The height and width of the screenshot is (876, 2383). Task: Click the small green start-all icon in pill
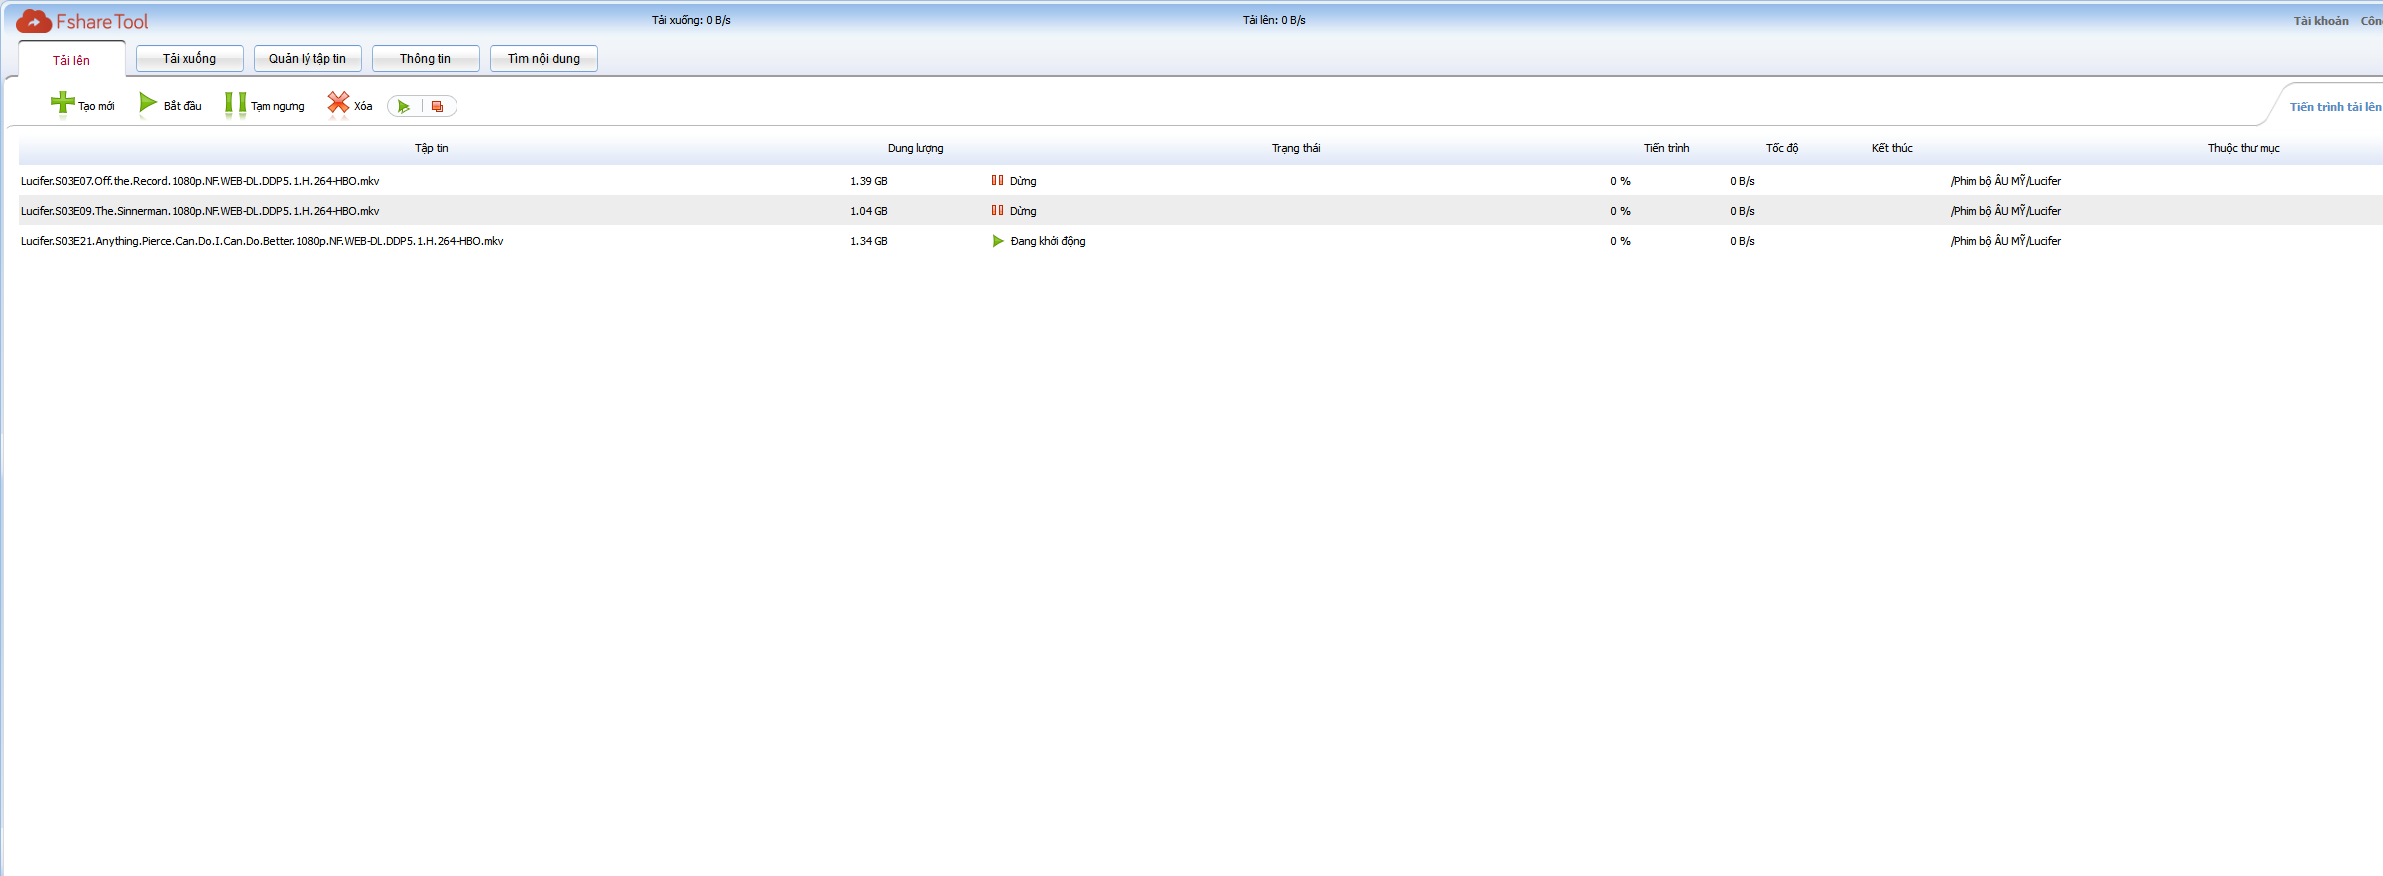(404, 106)
